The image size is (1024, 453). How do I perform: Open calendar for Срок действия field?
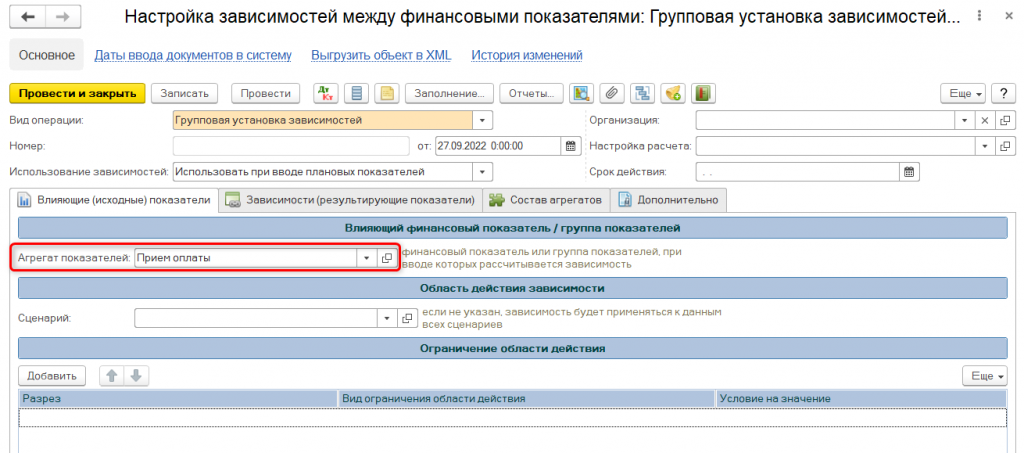click(909, 172)
